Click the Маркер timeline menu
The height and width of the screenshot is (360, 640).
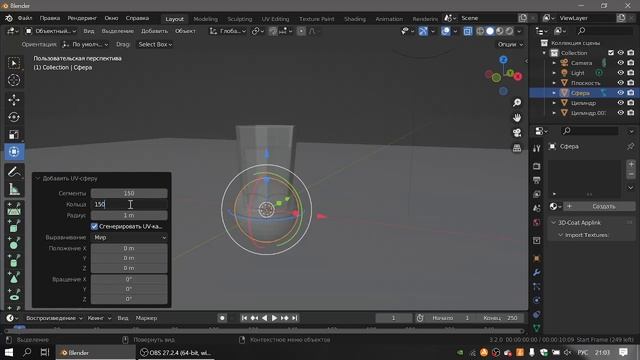tap(146, 318)
